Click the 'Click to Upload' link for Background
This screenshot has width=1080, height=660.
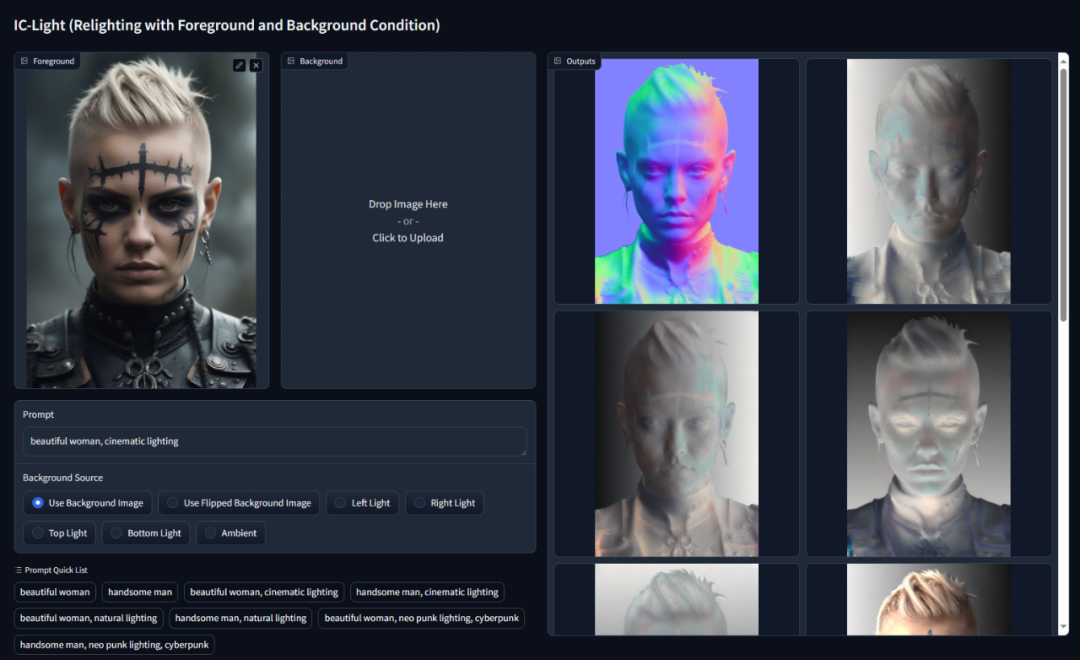(407, 237)
